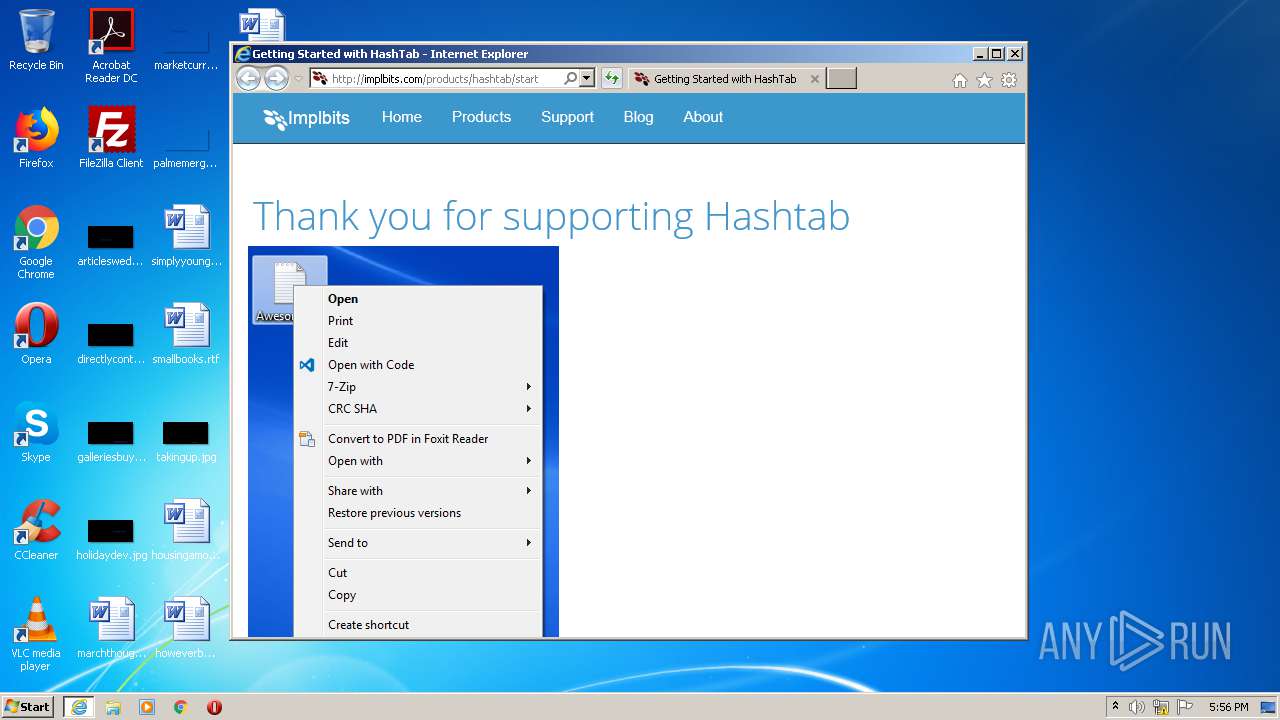The image size is (1280, 720).
Task: Open IE Tools gear icon
Action: tap(1009, 80)
